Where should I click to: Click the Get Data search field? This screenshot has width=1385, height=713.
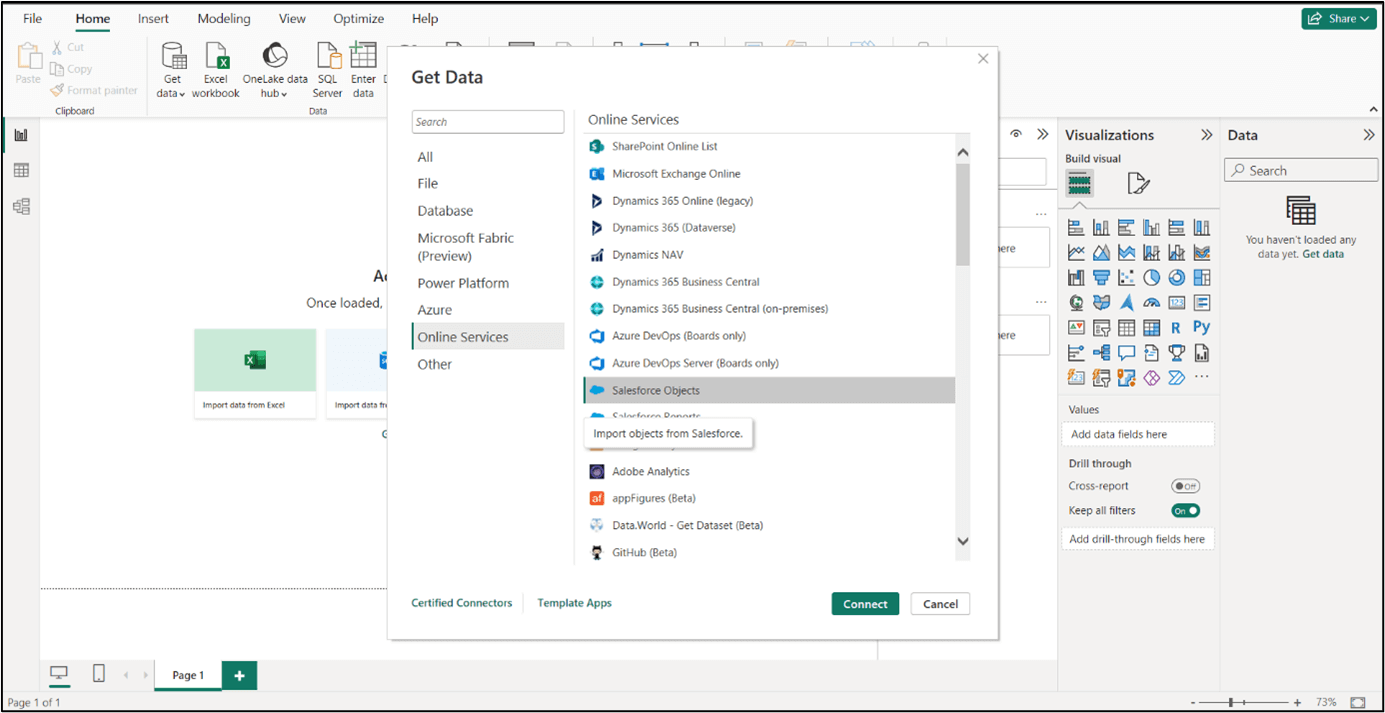tap(488, 122)
